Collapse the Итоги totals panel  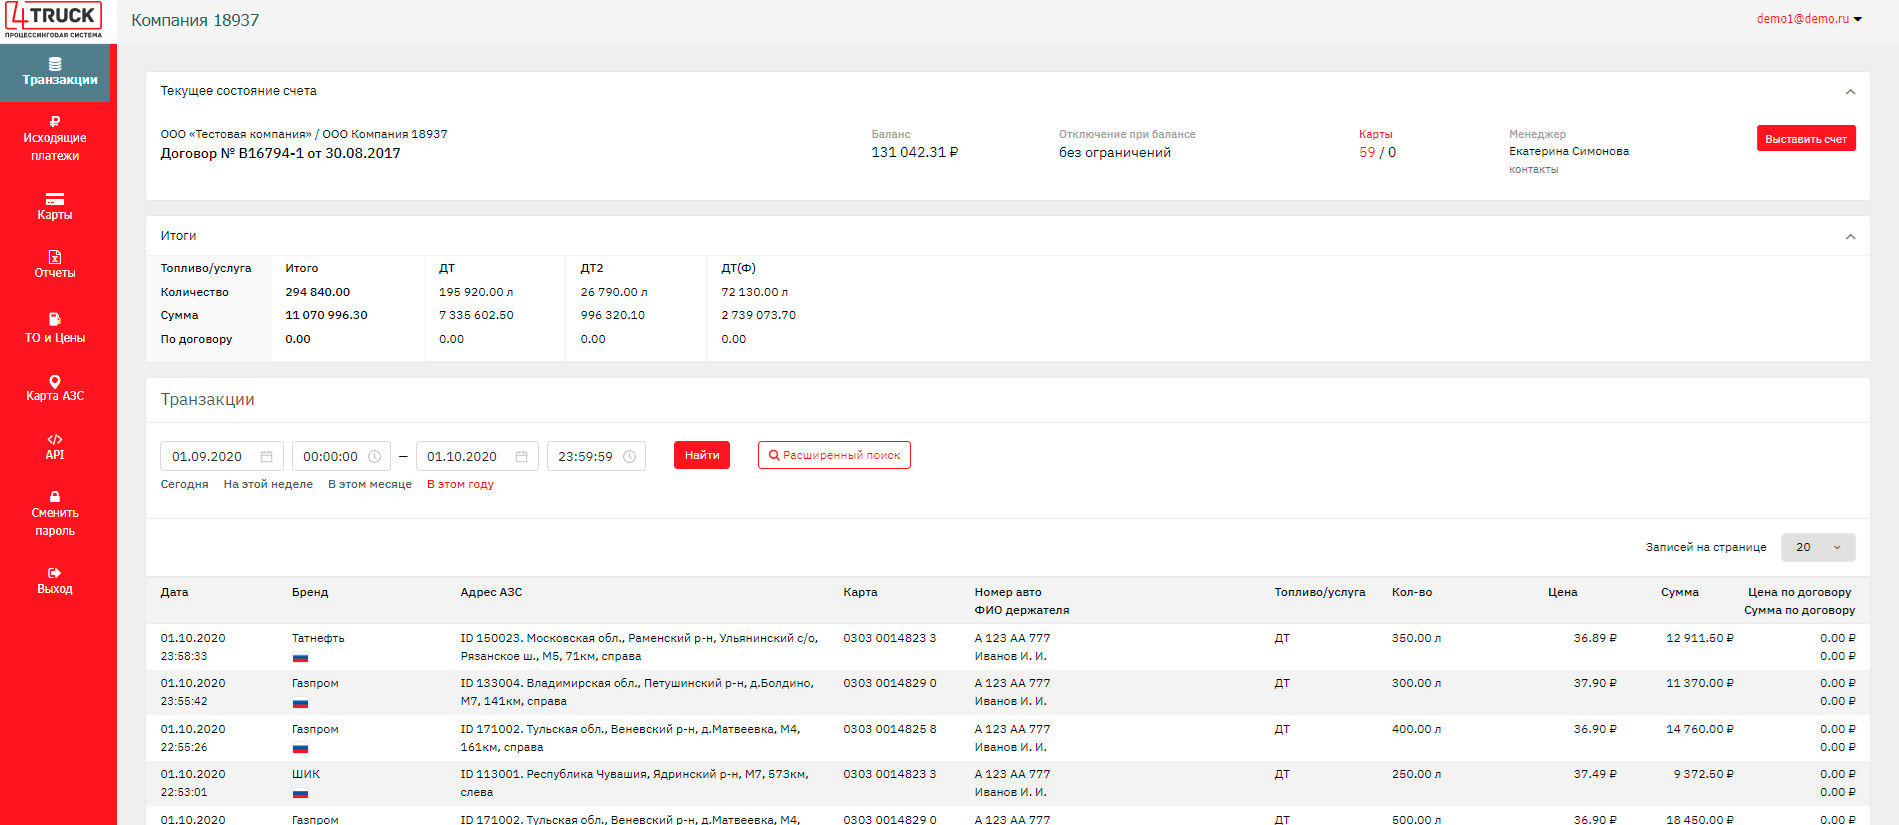pyautogui.click(x=1850, y=237)
